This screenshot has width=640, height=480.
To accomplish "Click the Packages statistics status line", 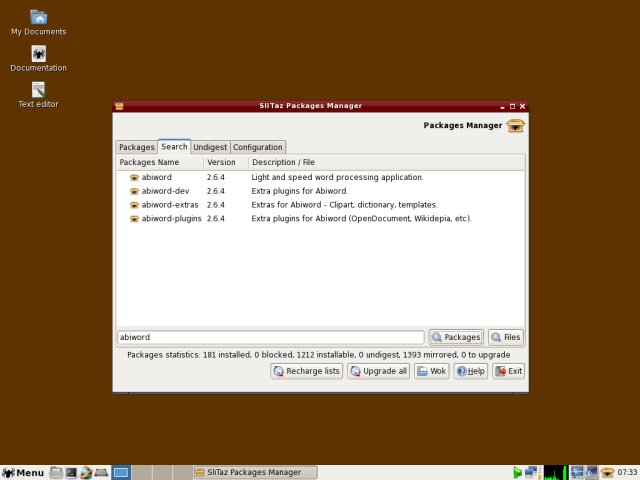I will coord(318,355).
